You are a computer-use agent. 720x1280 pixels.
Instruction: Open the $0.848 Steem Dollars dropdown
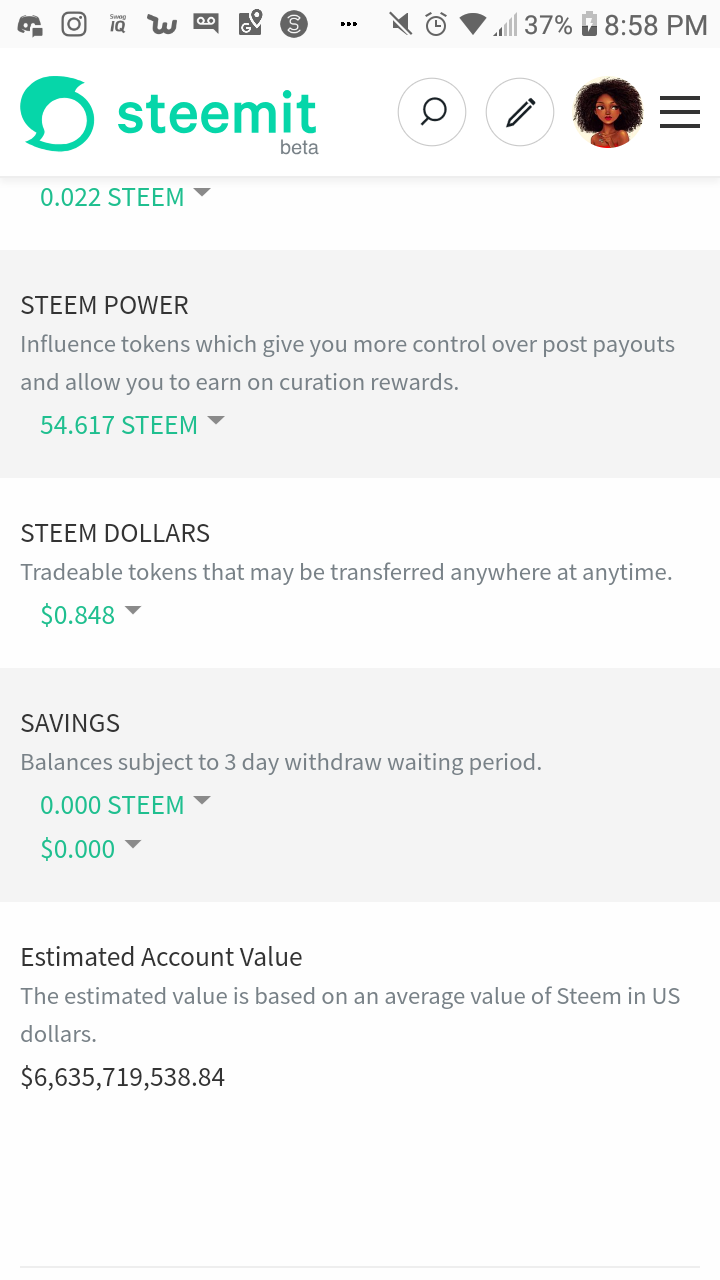coord(90,615)
